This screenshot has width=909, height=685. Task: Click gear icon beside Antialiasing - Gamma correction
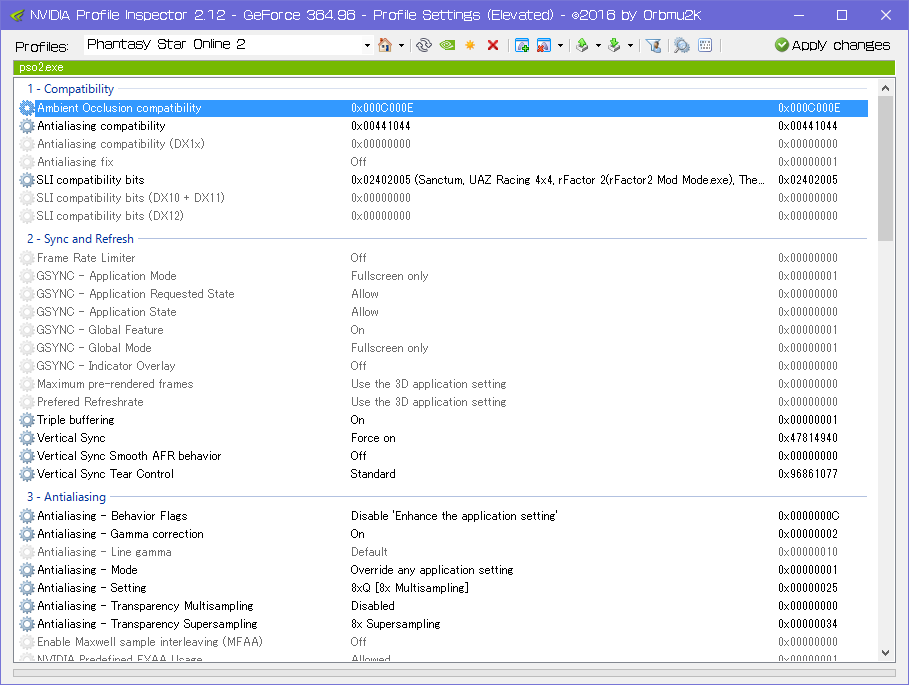(x=27, y=534)
